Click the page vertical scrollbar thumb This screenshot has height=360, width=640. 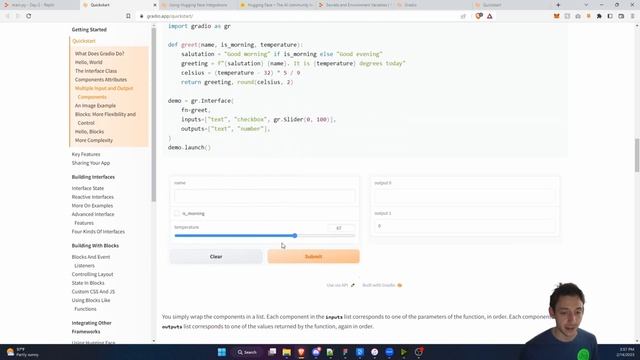(x=637, y=155)
